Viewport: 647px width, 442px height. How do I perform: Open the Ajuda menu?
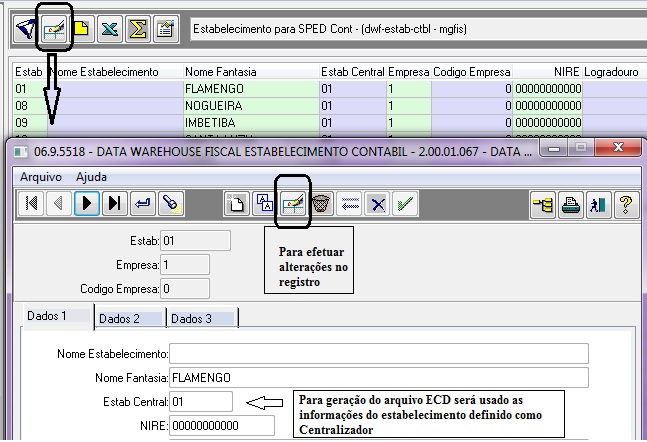[91, 177]
